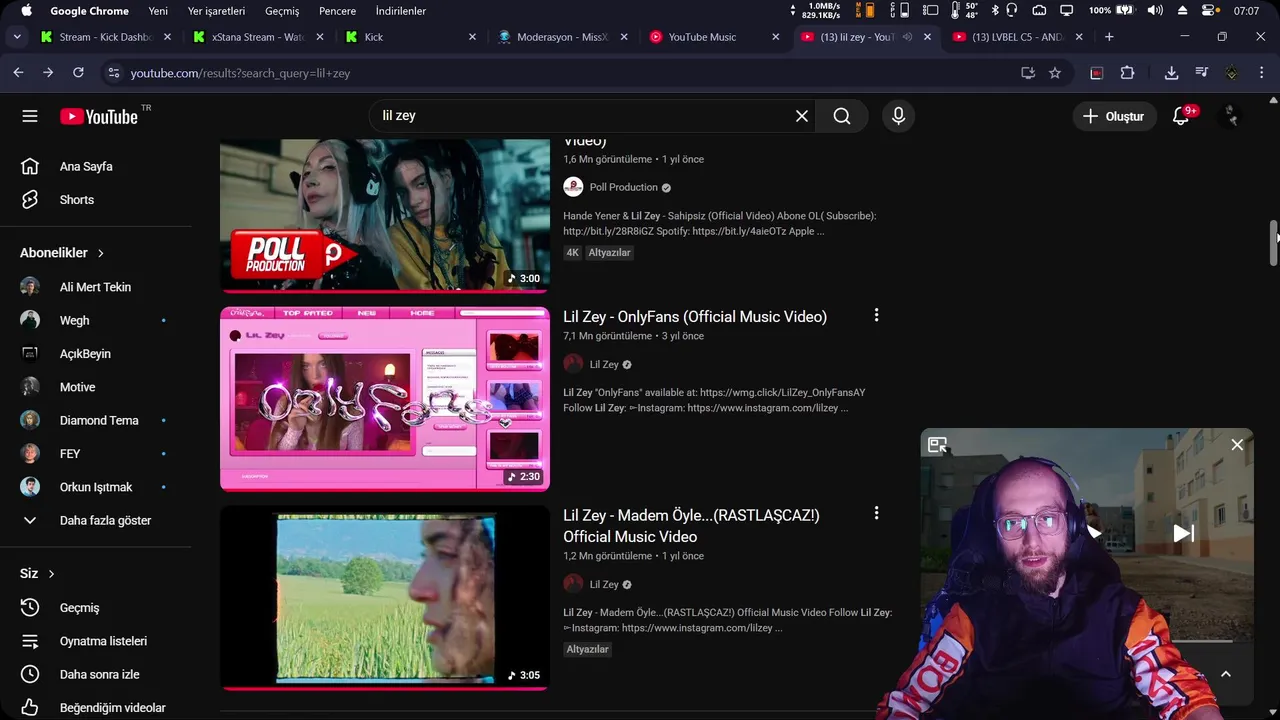Open Chrome downloads icon
Image resolution: width=1280 pixels, height=720 pixels.
(x=1171, y=73)
